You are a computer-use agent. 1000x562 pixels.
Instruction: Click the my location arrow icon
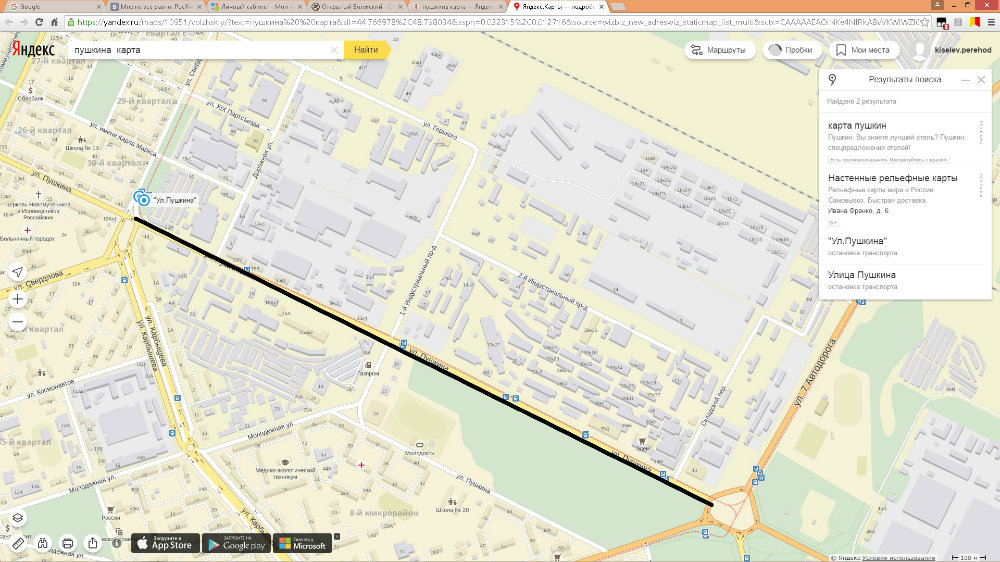pos(17,273)
